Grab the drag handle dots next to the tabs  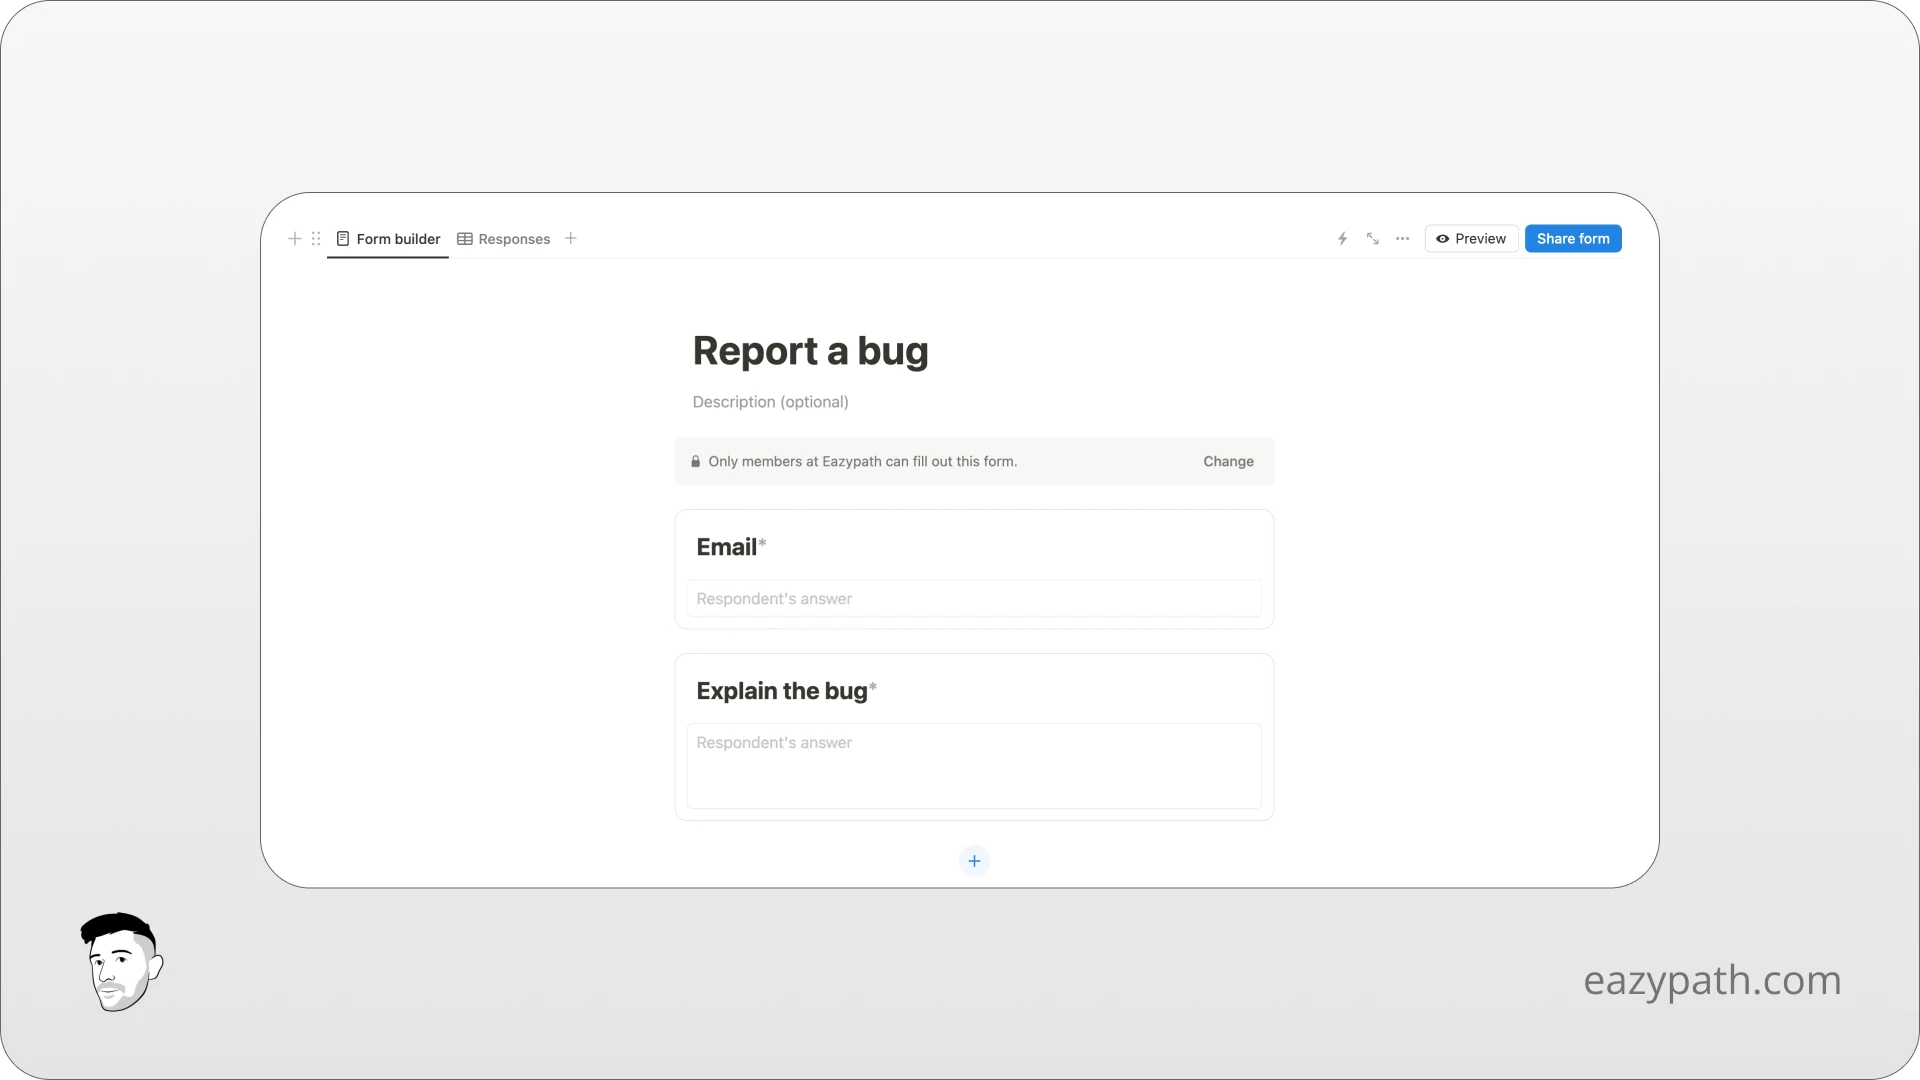point(316,238)
